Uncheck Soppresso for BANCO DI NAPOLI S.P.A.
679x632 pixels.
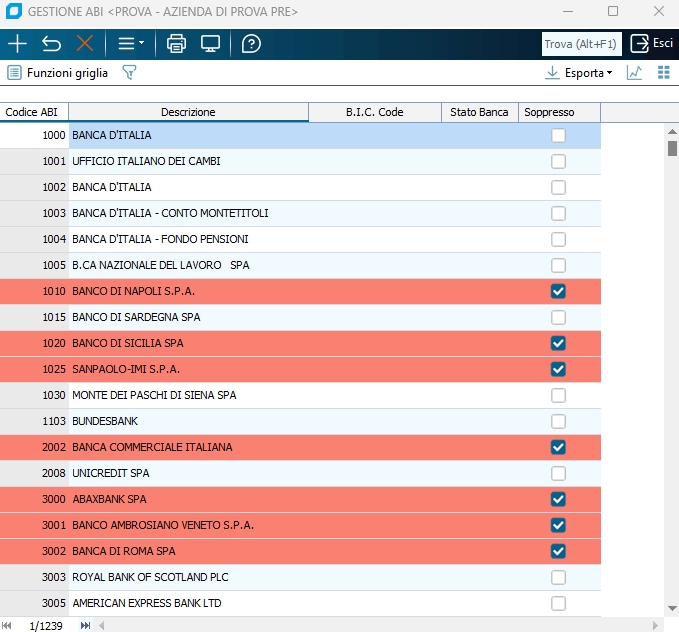[558, 291]
